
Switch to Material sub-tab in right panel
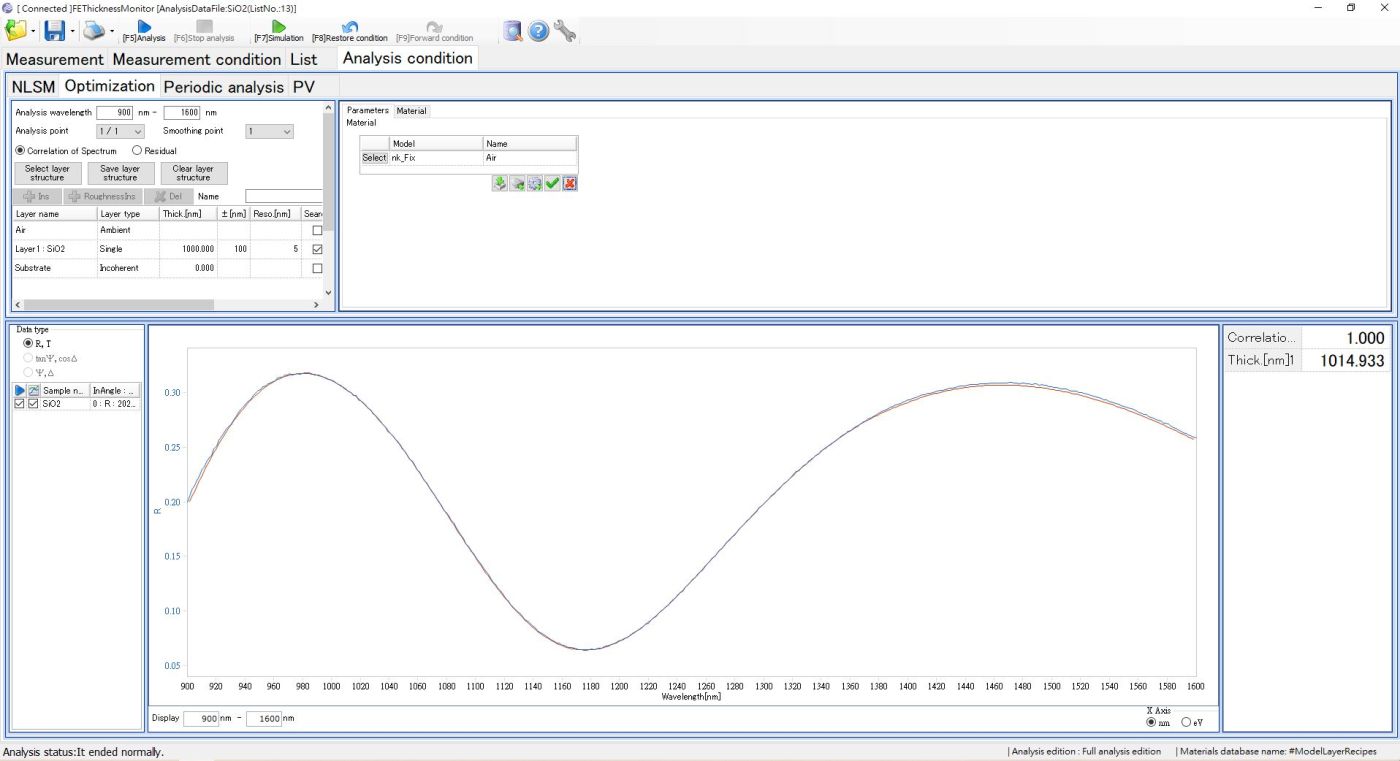[411, 111]
